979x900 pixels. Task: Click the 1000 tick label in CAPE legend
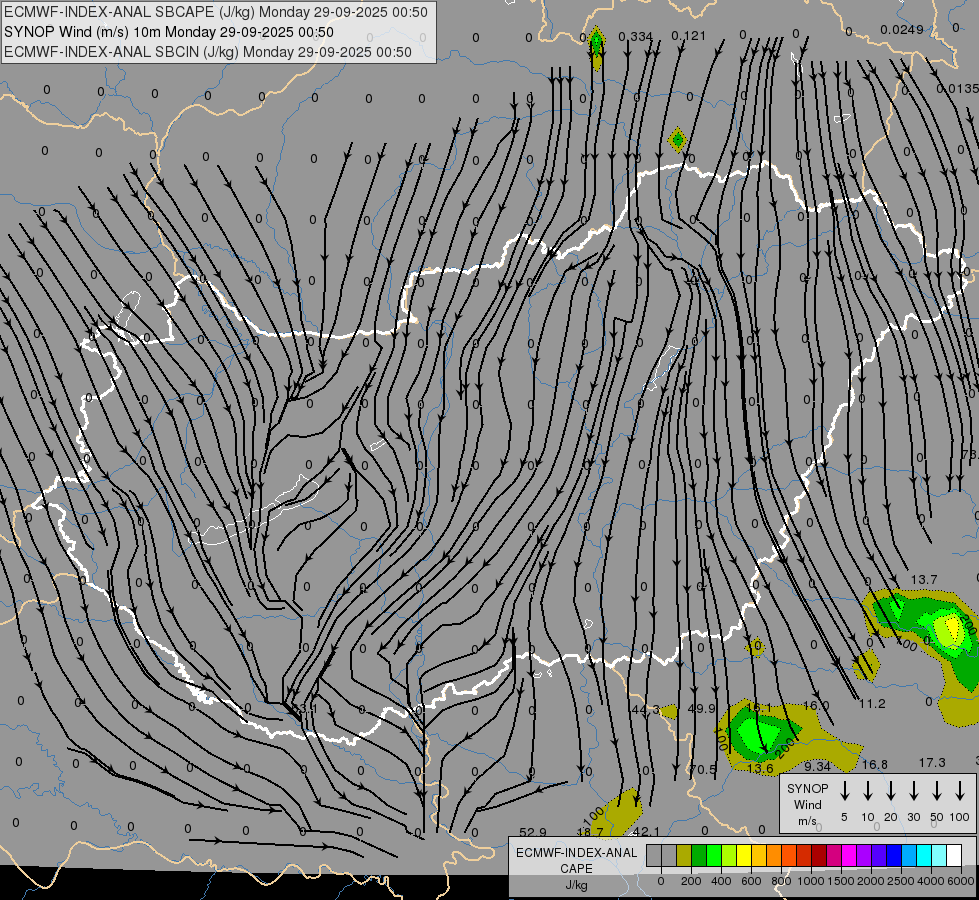pos(810,881)
